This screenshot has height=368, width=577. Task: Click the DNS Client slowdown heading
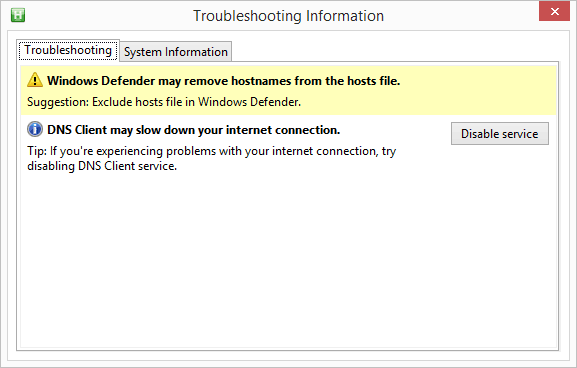click(x=194, y=130)
